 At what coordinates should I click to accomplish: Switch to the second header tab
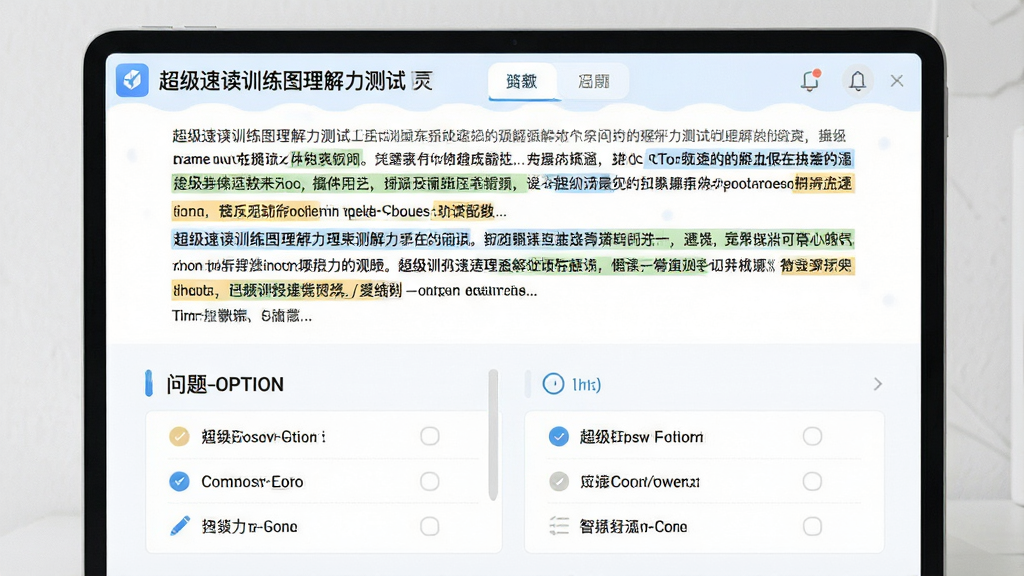click(594, 81)
